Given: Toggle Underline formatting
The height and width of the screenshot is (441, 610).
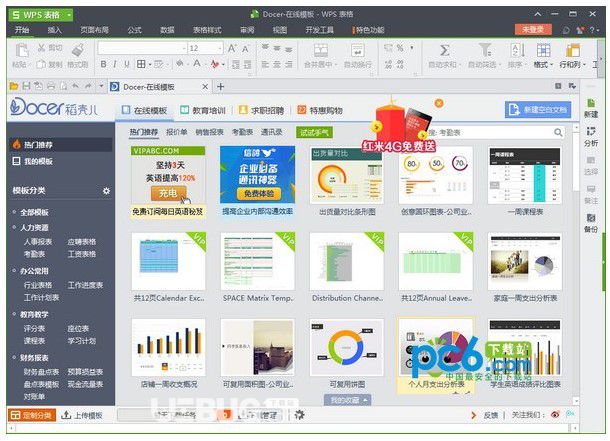Looking at the screenshot, I should click(x=126, y=64).
